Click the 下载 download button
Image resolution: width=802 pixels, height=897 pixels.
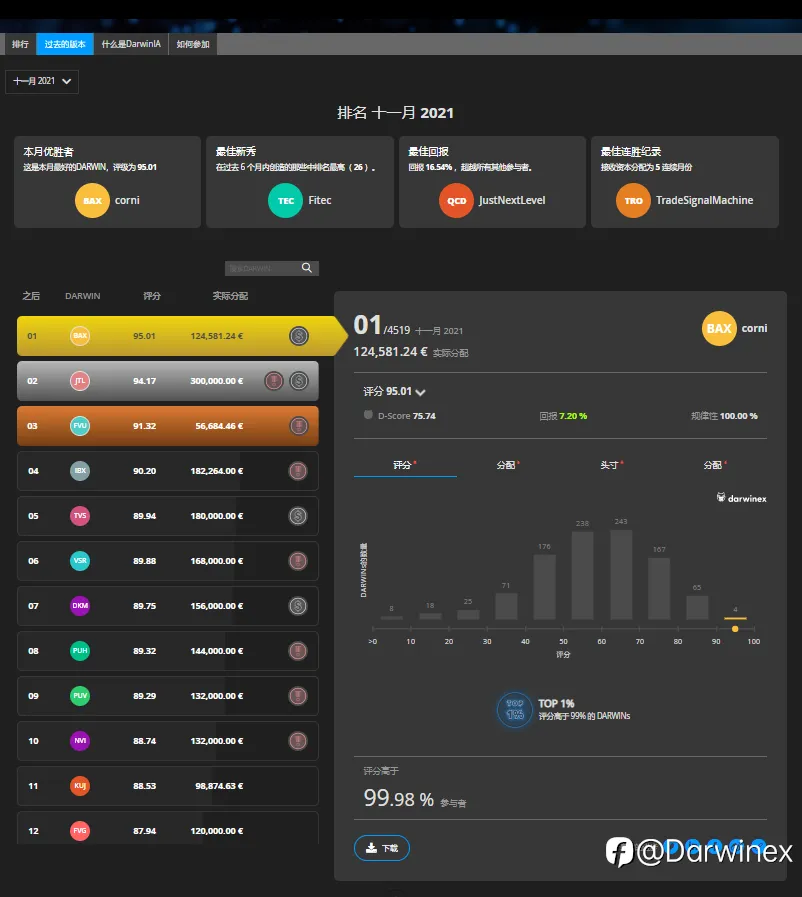pyautogui.click(x=382, y=848)
